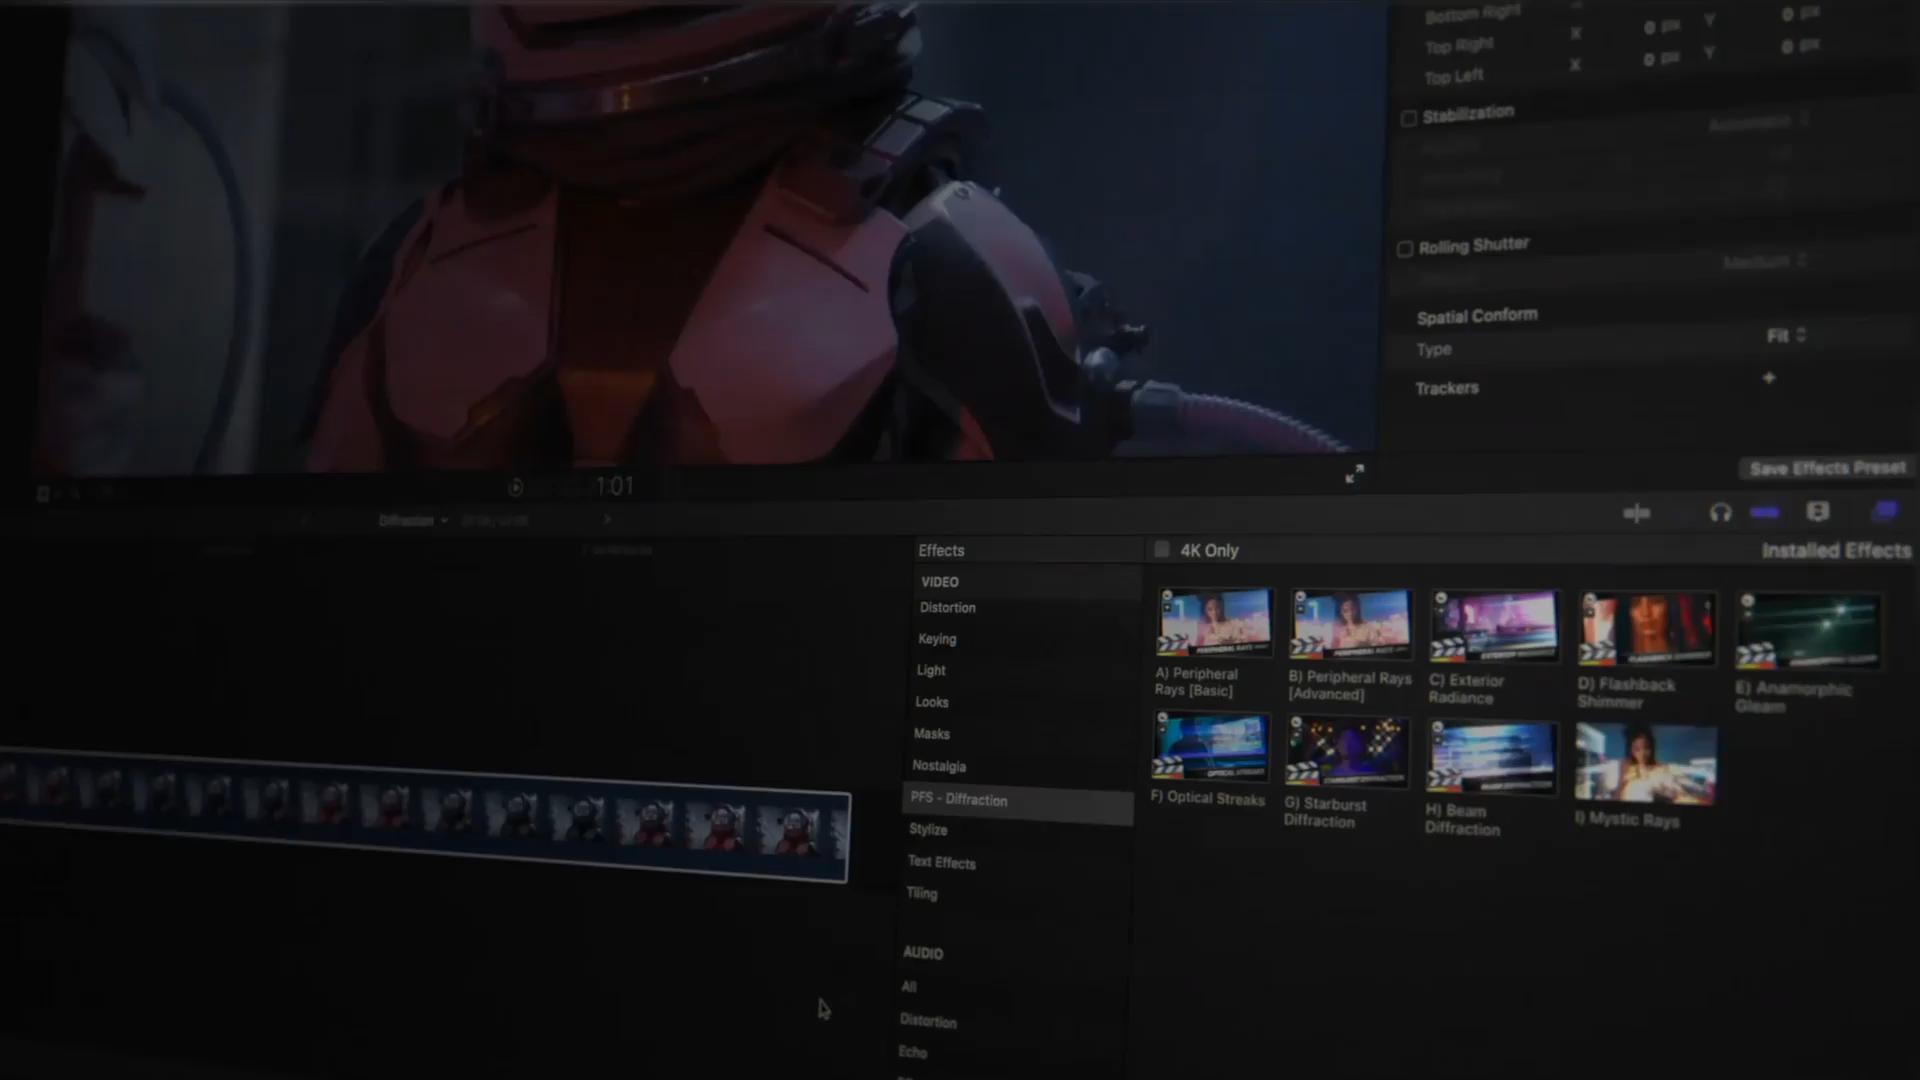The image size is (1920, 1080).
Task: Select the F) Optical Streaks effect thumbnail
Action: tap(1210, 747)
